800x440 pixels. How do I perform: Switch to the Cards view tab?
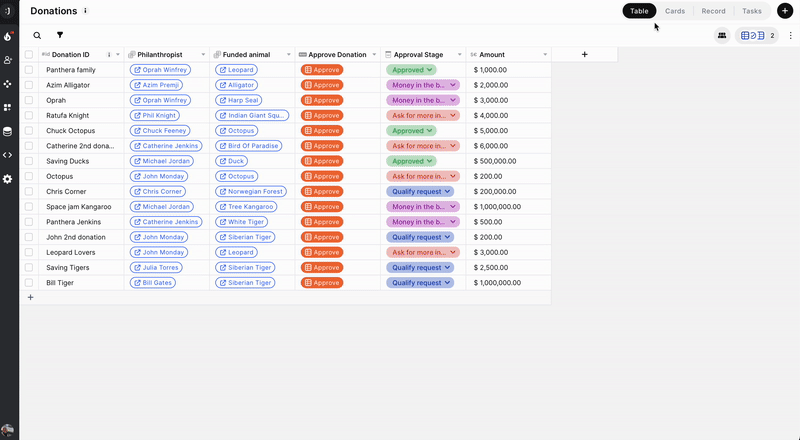(x=674, y=11)
